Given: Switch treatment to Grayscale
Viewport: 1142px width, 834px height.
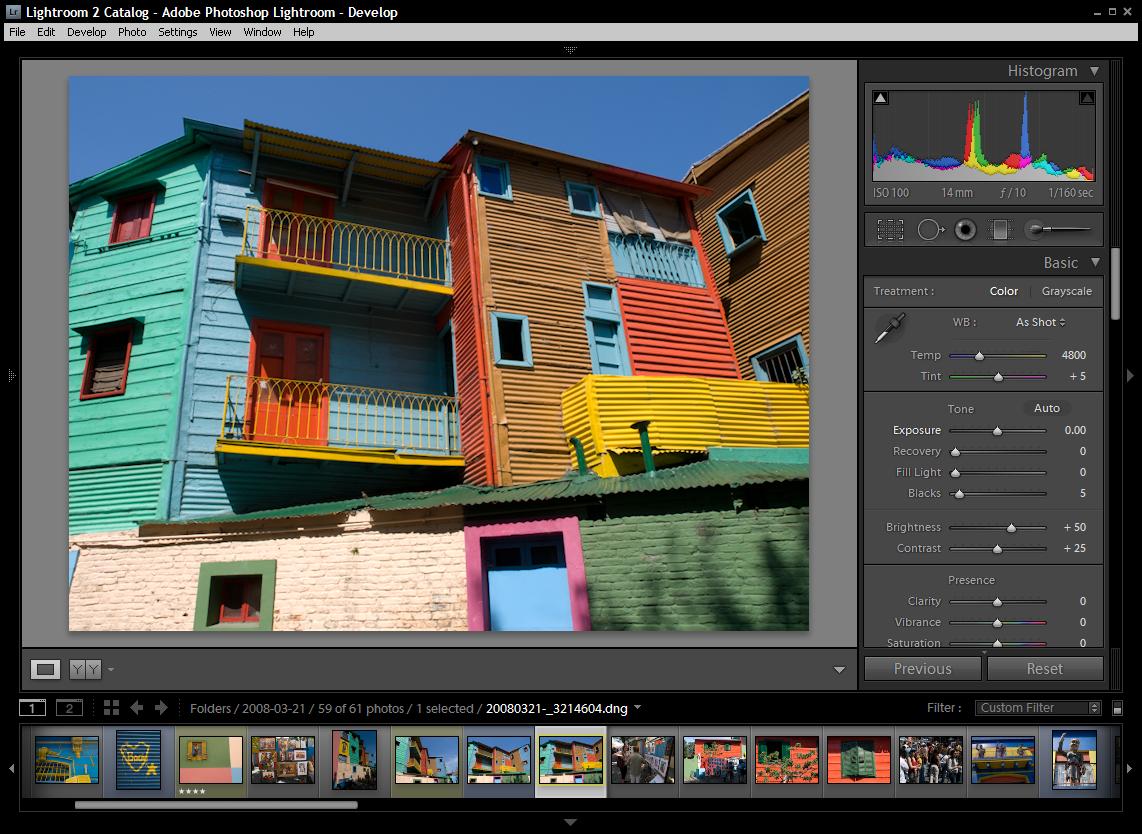Looking at the screenshot, I should 1066,291.
